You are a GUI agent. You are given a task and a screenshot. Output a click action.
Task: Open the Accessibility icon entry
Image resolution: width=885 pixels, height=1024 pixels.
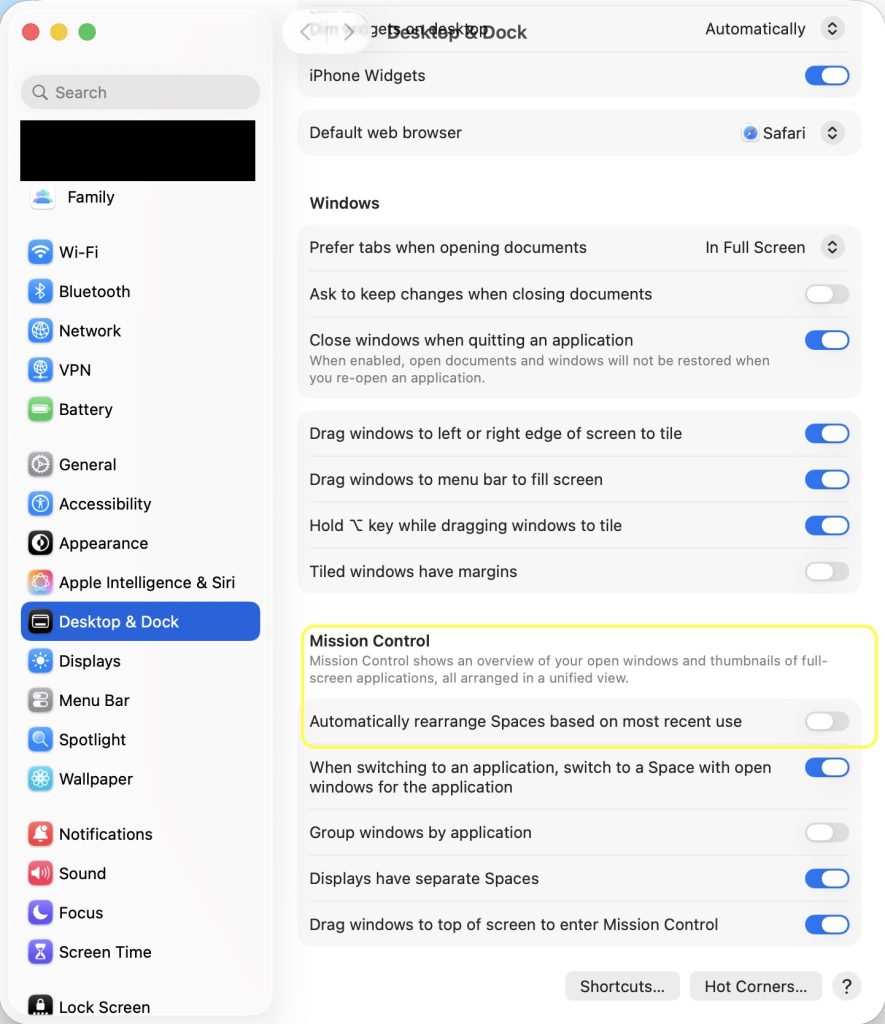[40, 504]
